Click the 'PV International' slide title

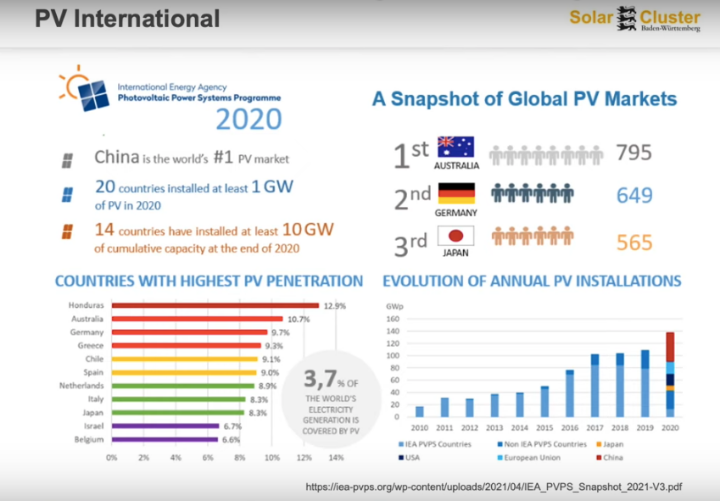[x=128, y=19]
